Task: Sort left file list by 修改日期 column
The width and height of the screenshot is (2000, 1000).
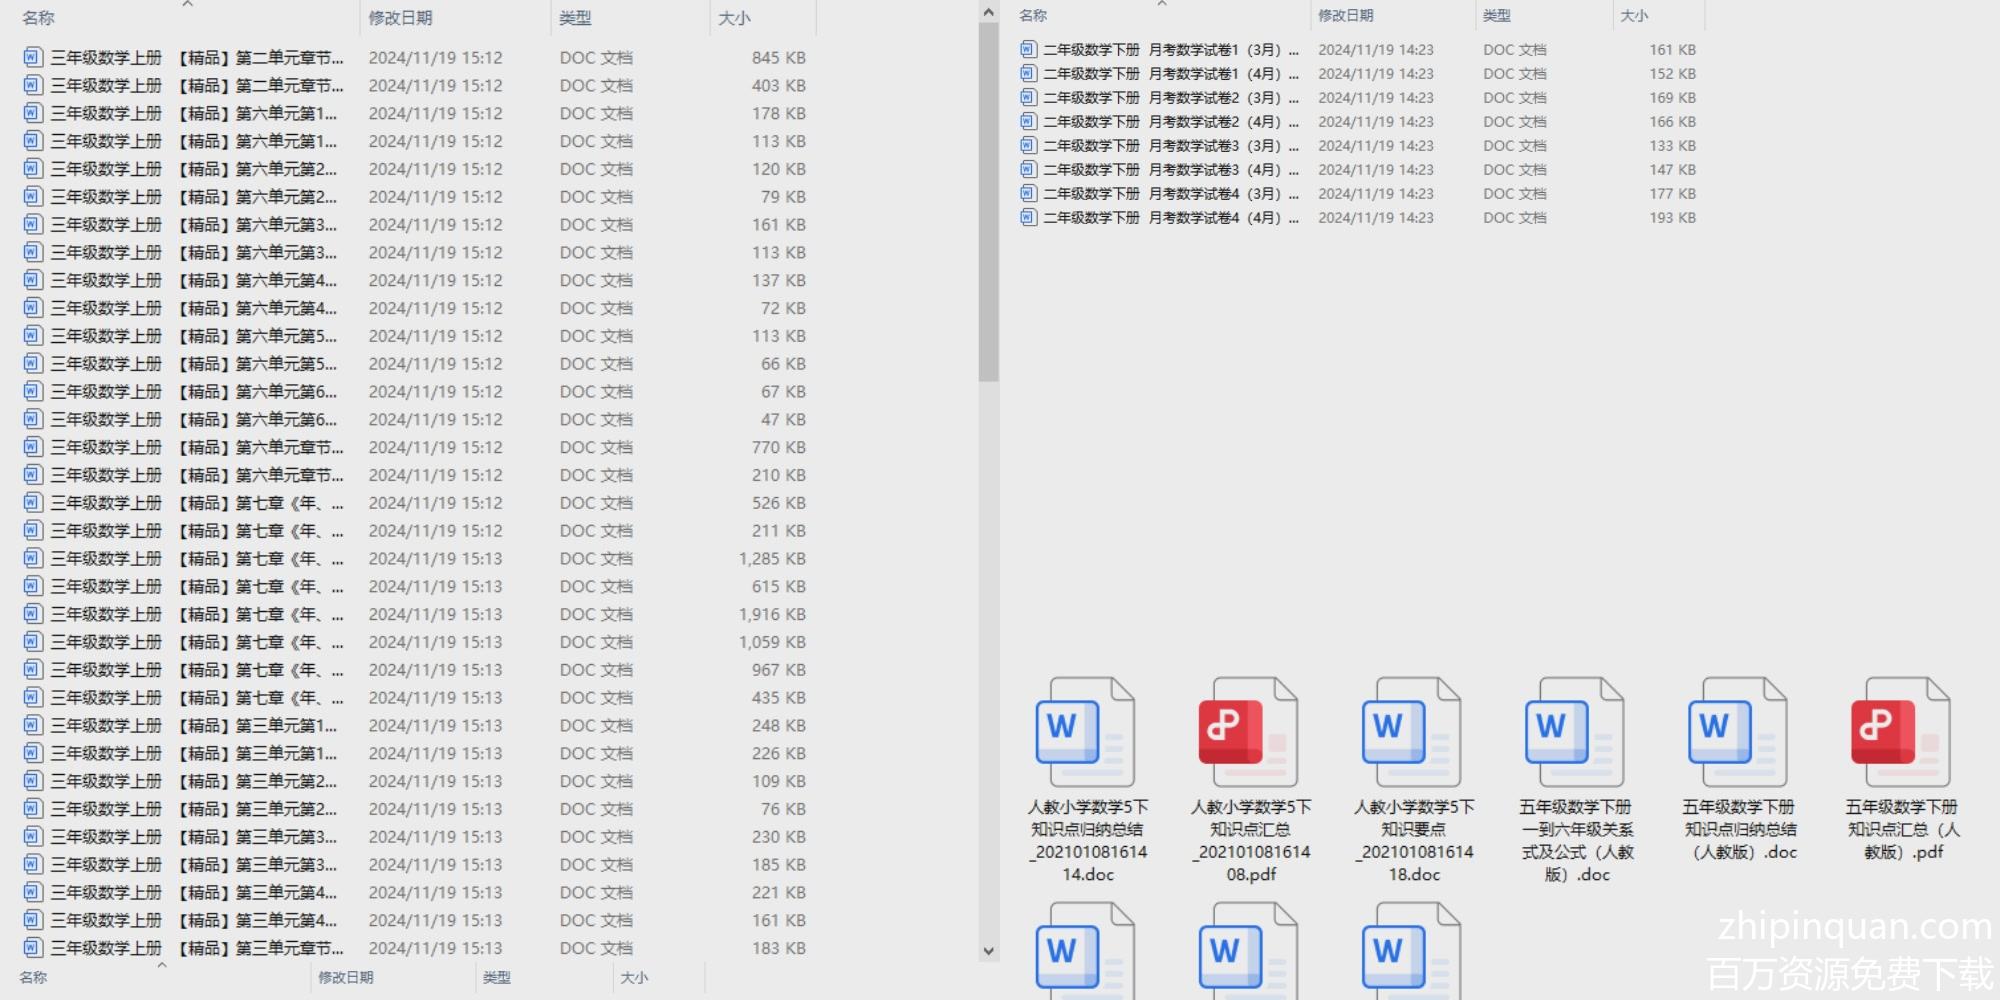Action: click(400, 18)
